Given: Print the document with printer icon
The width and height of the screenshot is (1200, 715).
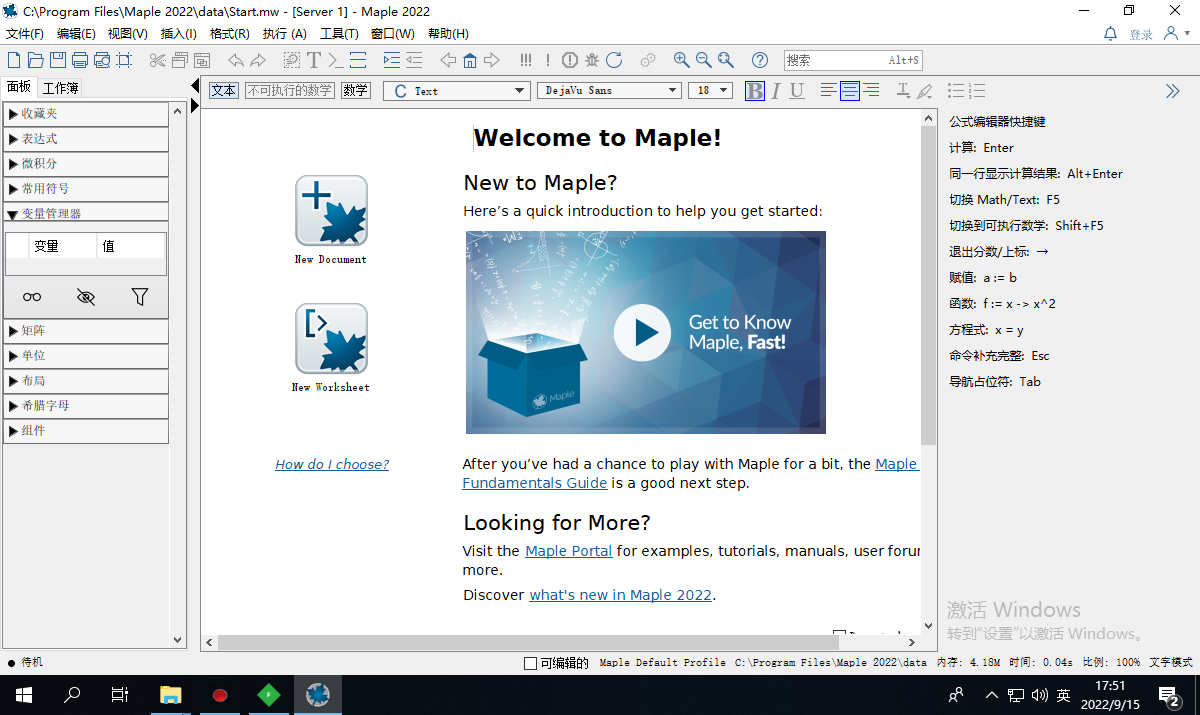Looking at the screenshot, I should (x=79, y=60).
